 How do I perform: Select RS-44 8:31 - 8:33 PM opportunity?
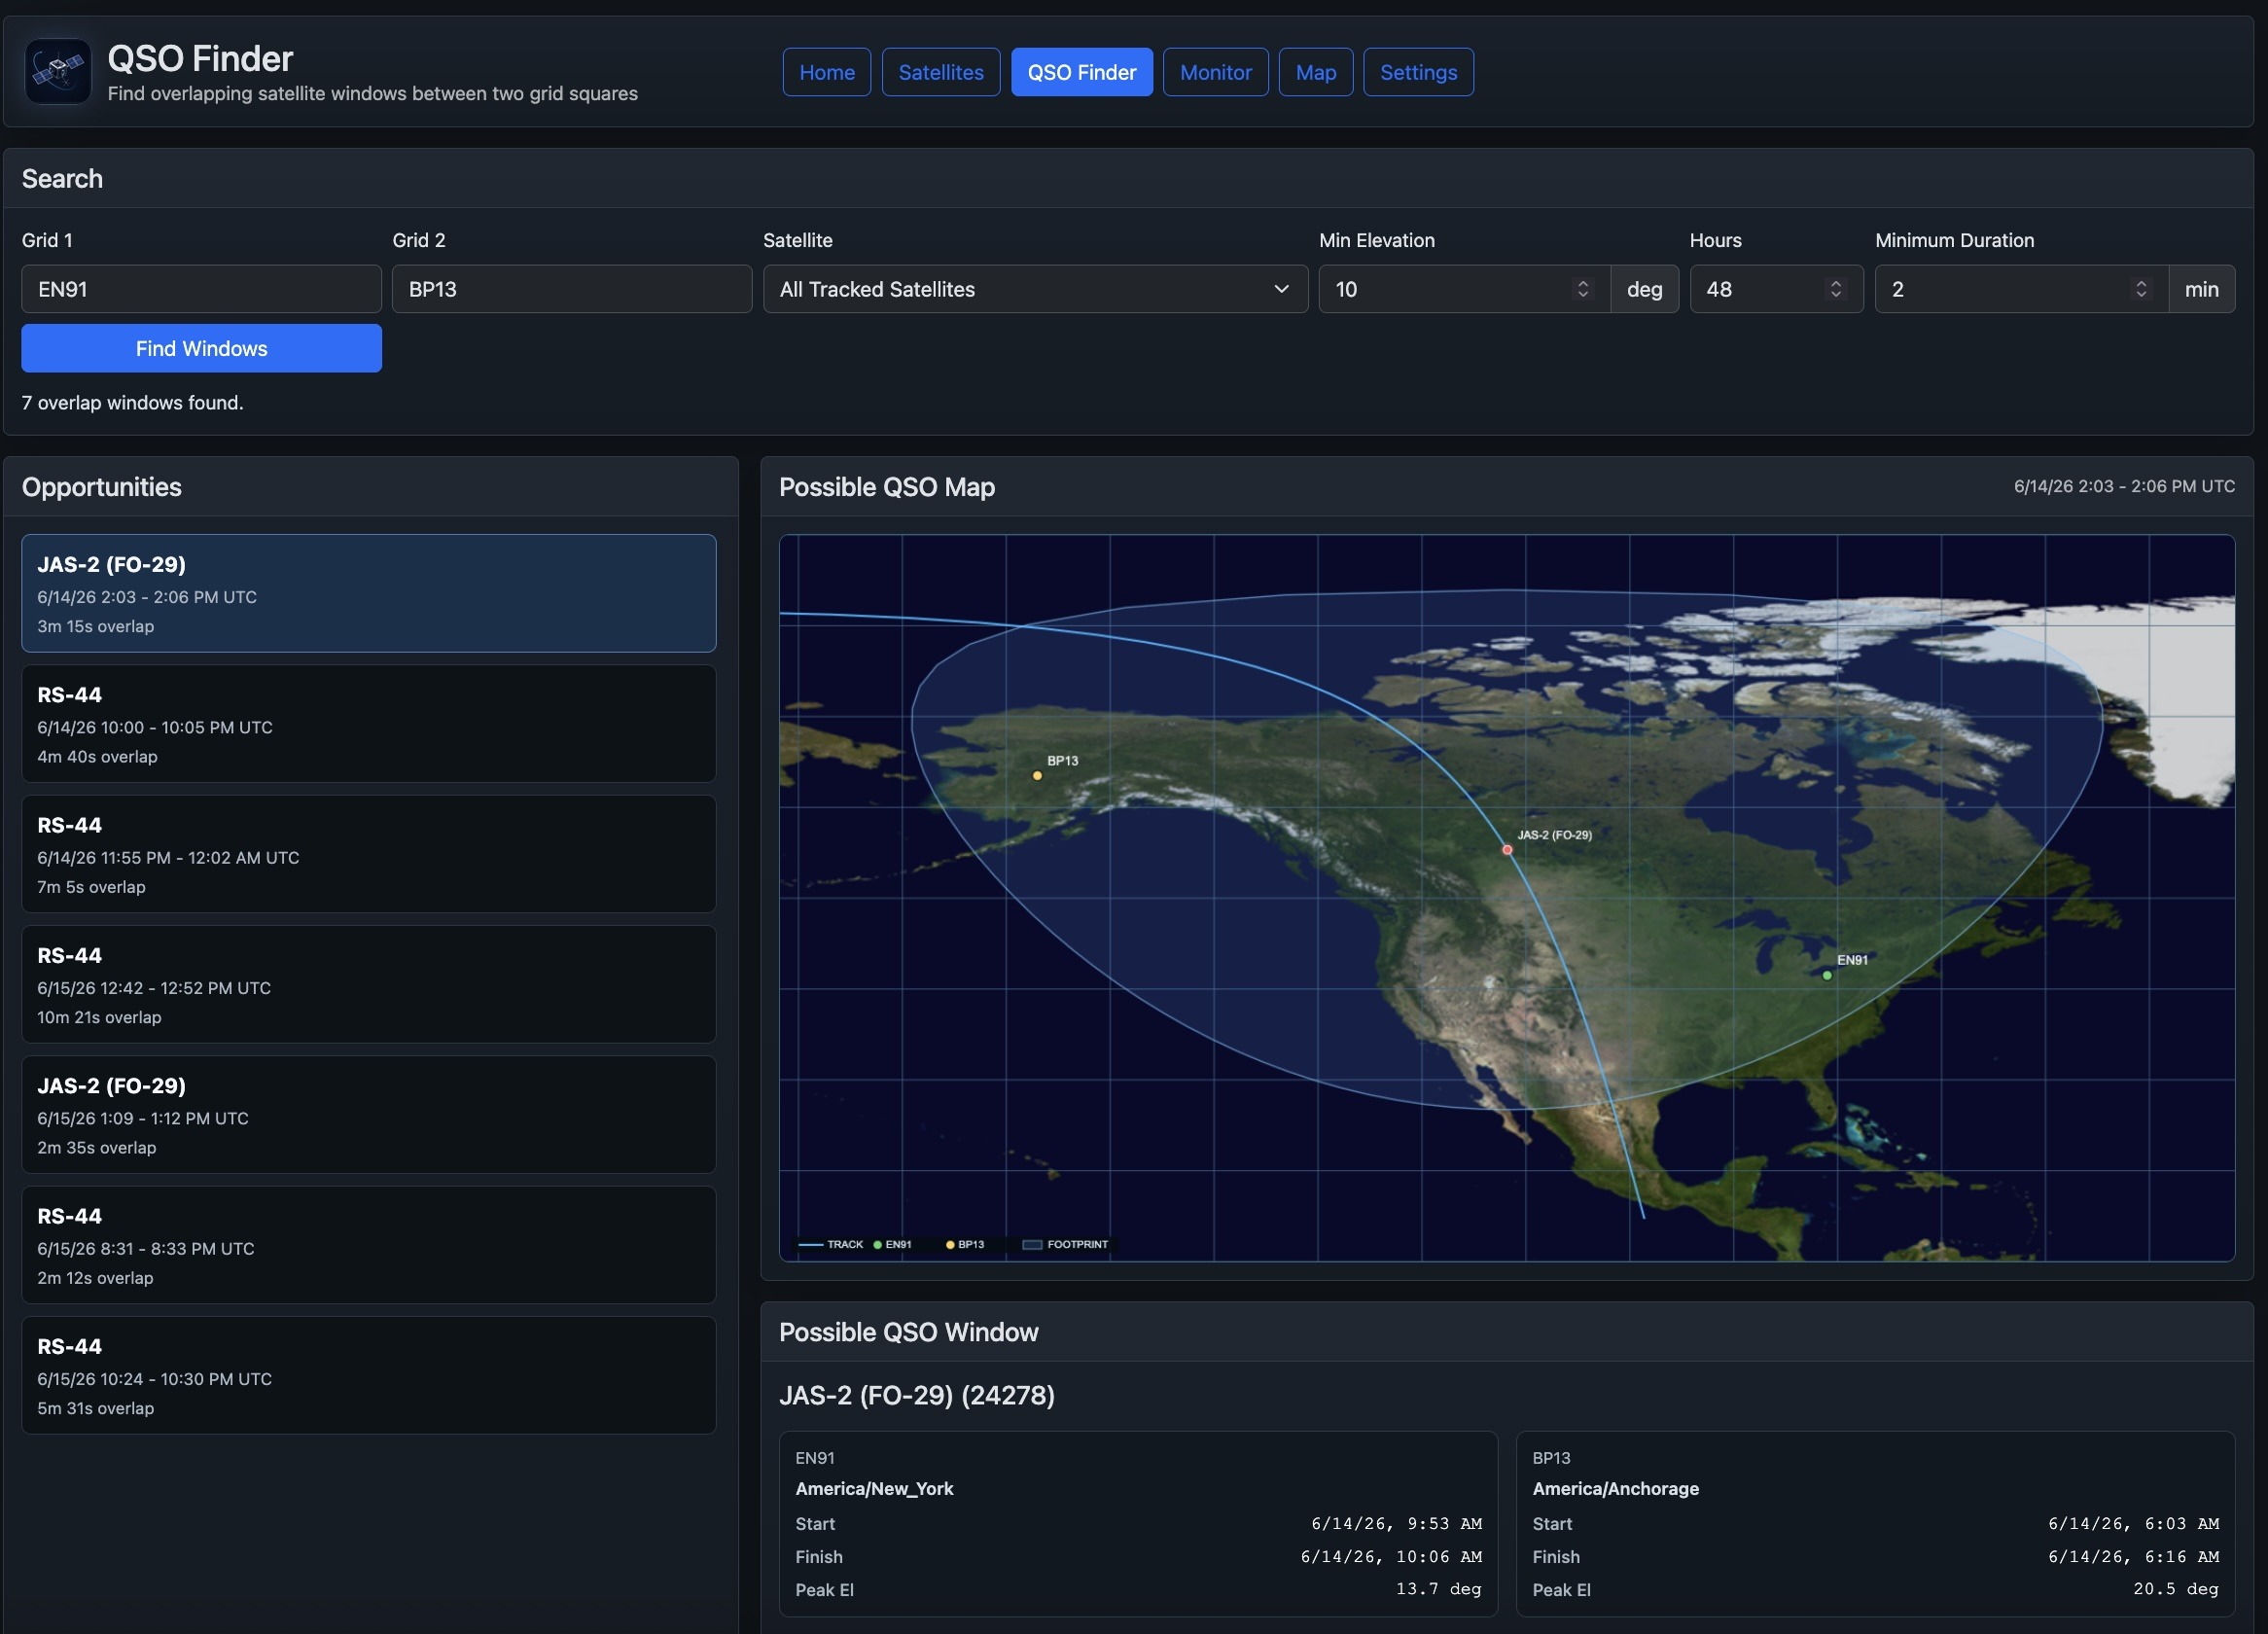coord(369,1245)
